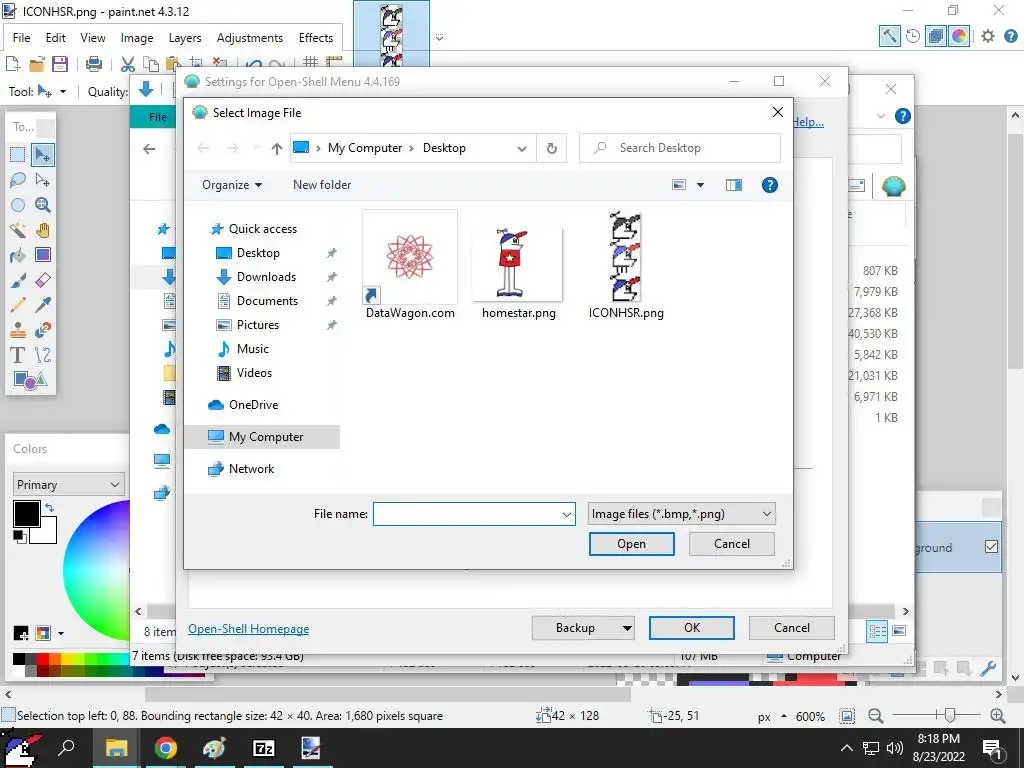Open the Open-Shell Homepage link

point(249,629)
